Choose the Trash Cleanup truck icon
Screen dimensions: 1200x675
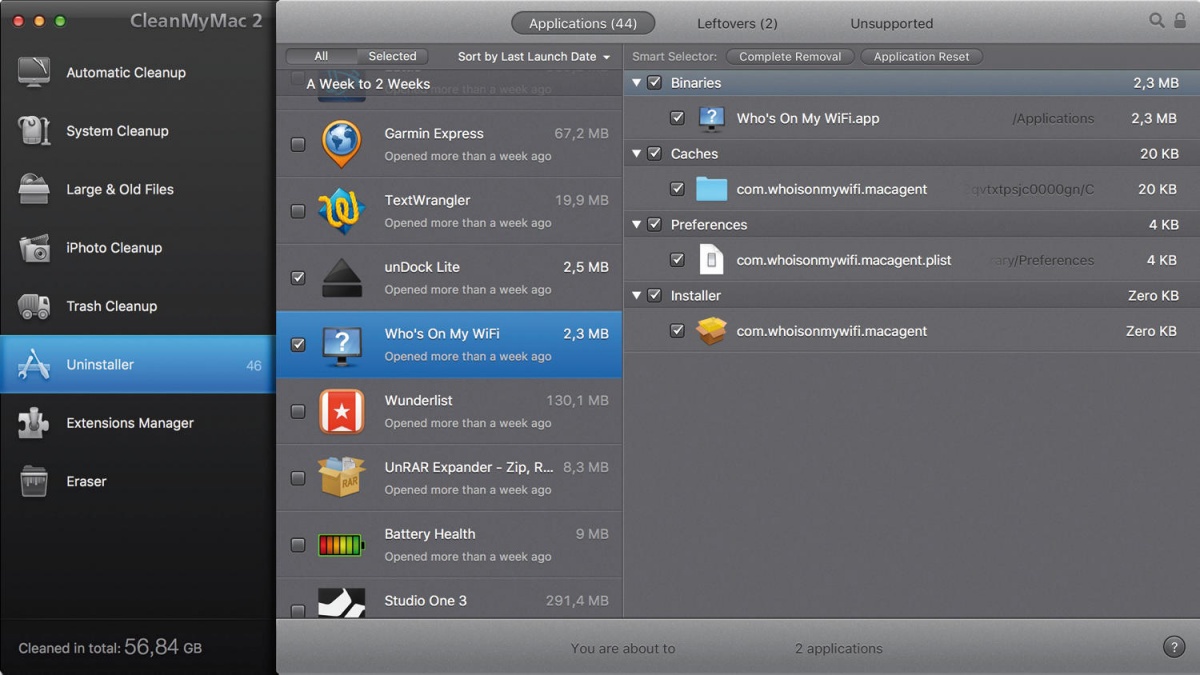pos(34,306)
